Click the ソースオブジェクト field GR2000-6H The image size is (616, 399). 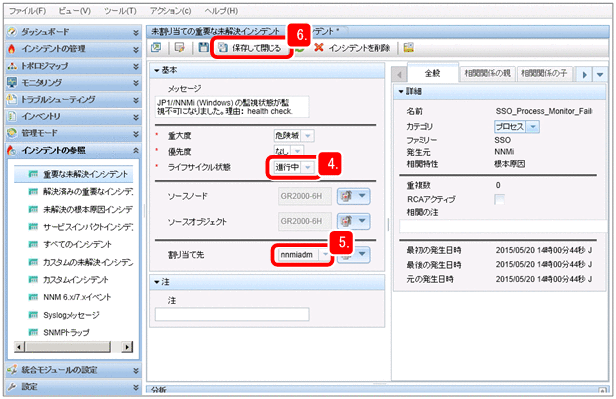click(305, 221)
